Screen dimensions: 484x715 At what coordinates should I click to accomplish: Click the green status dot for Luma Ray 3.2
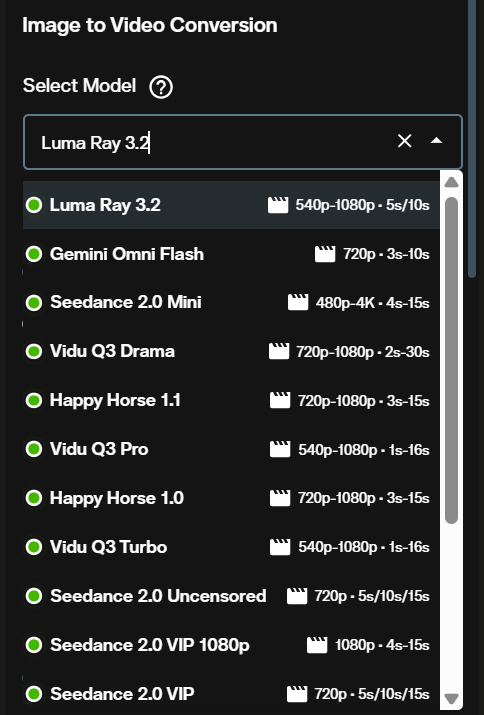pyautogui.click(x=34, y=205)
